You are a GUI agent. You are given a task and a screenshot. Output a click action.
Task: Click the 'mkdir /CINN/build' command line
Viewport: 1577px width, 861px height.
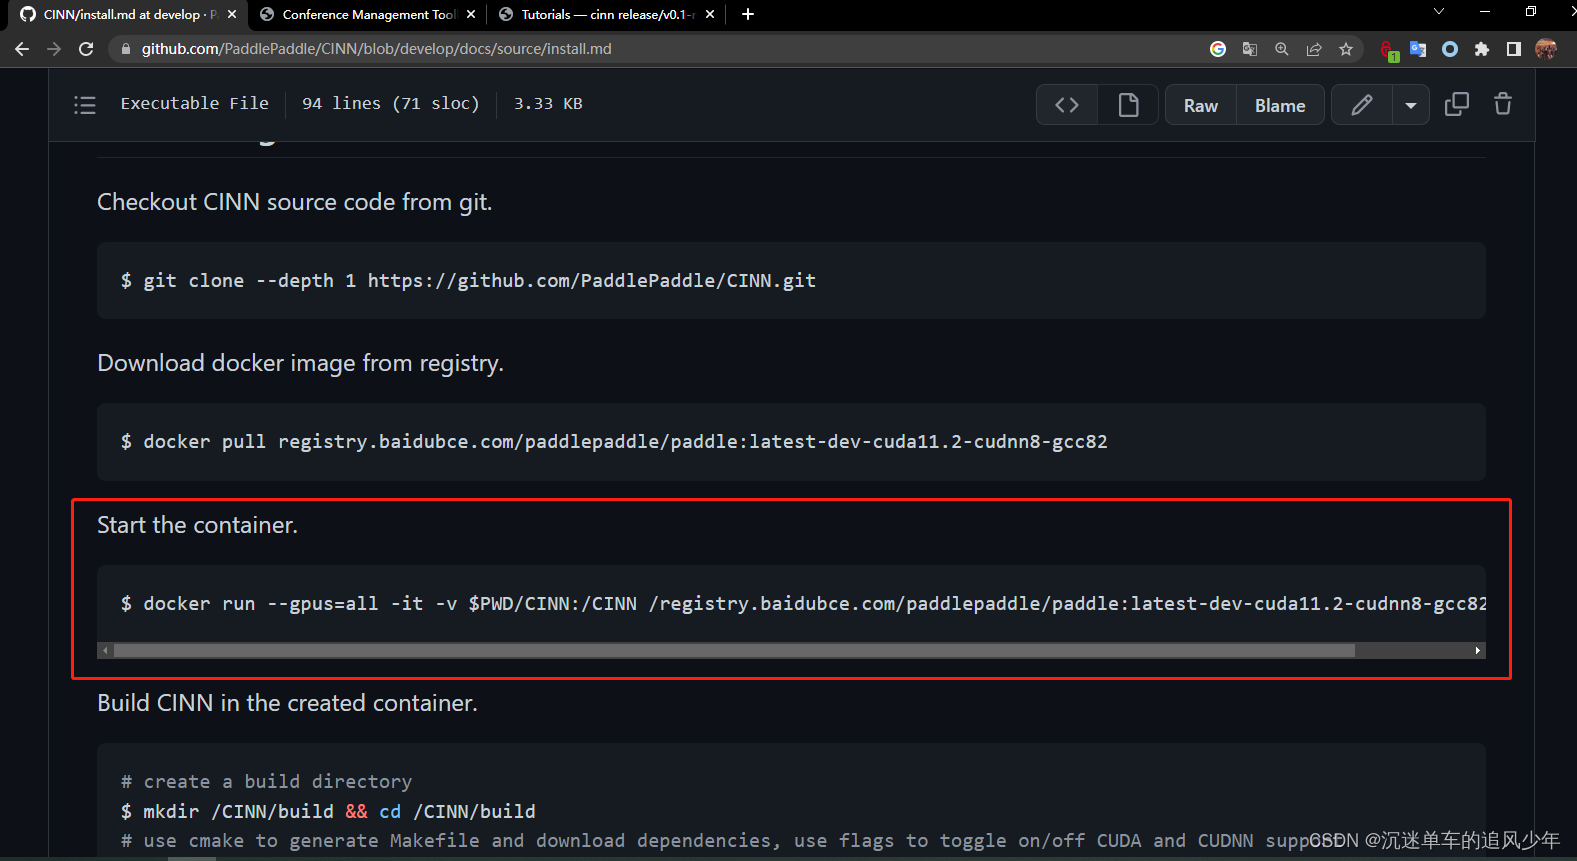328,812
